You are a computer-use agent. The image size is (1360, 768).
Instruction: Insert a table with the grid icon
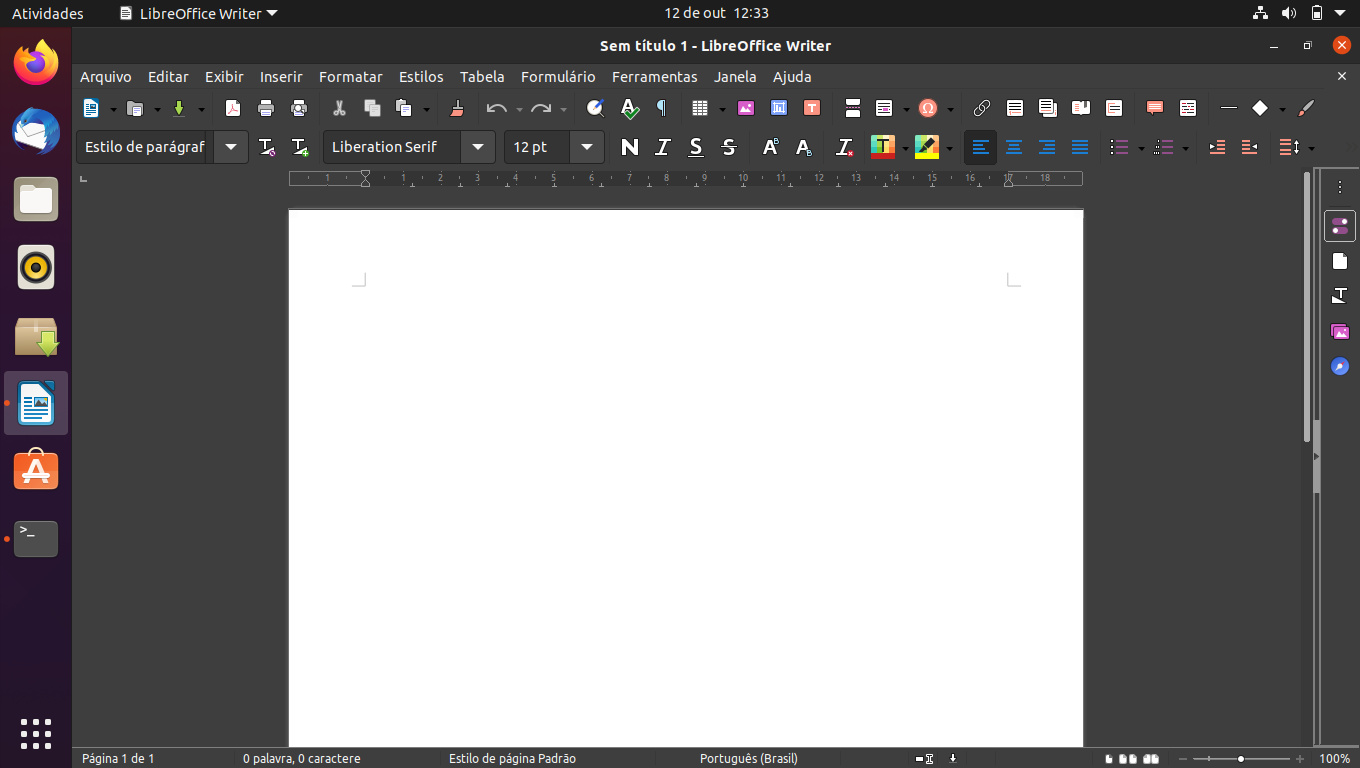click(x=700, y=108)
